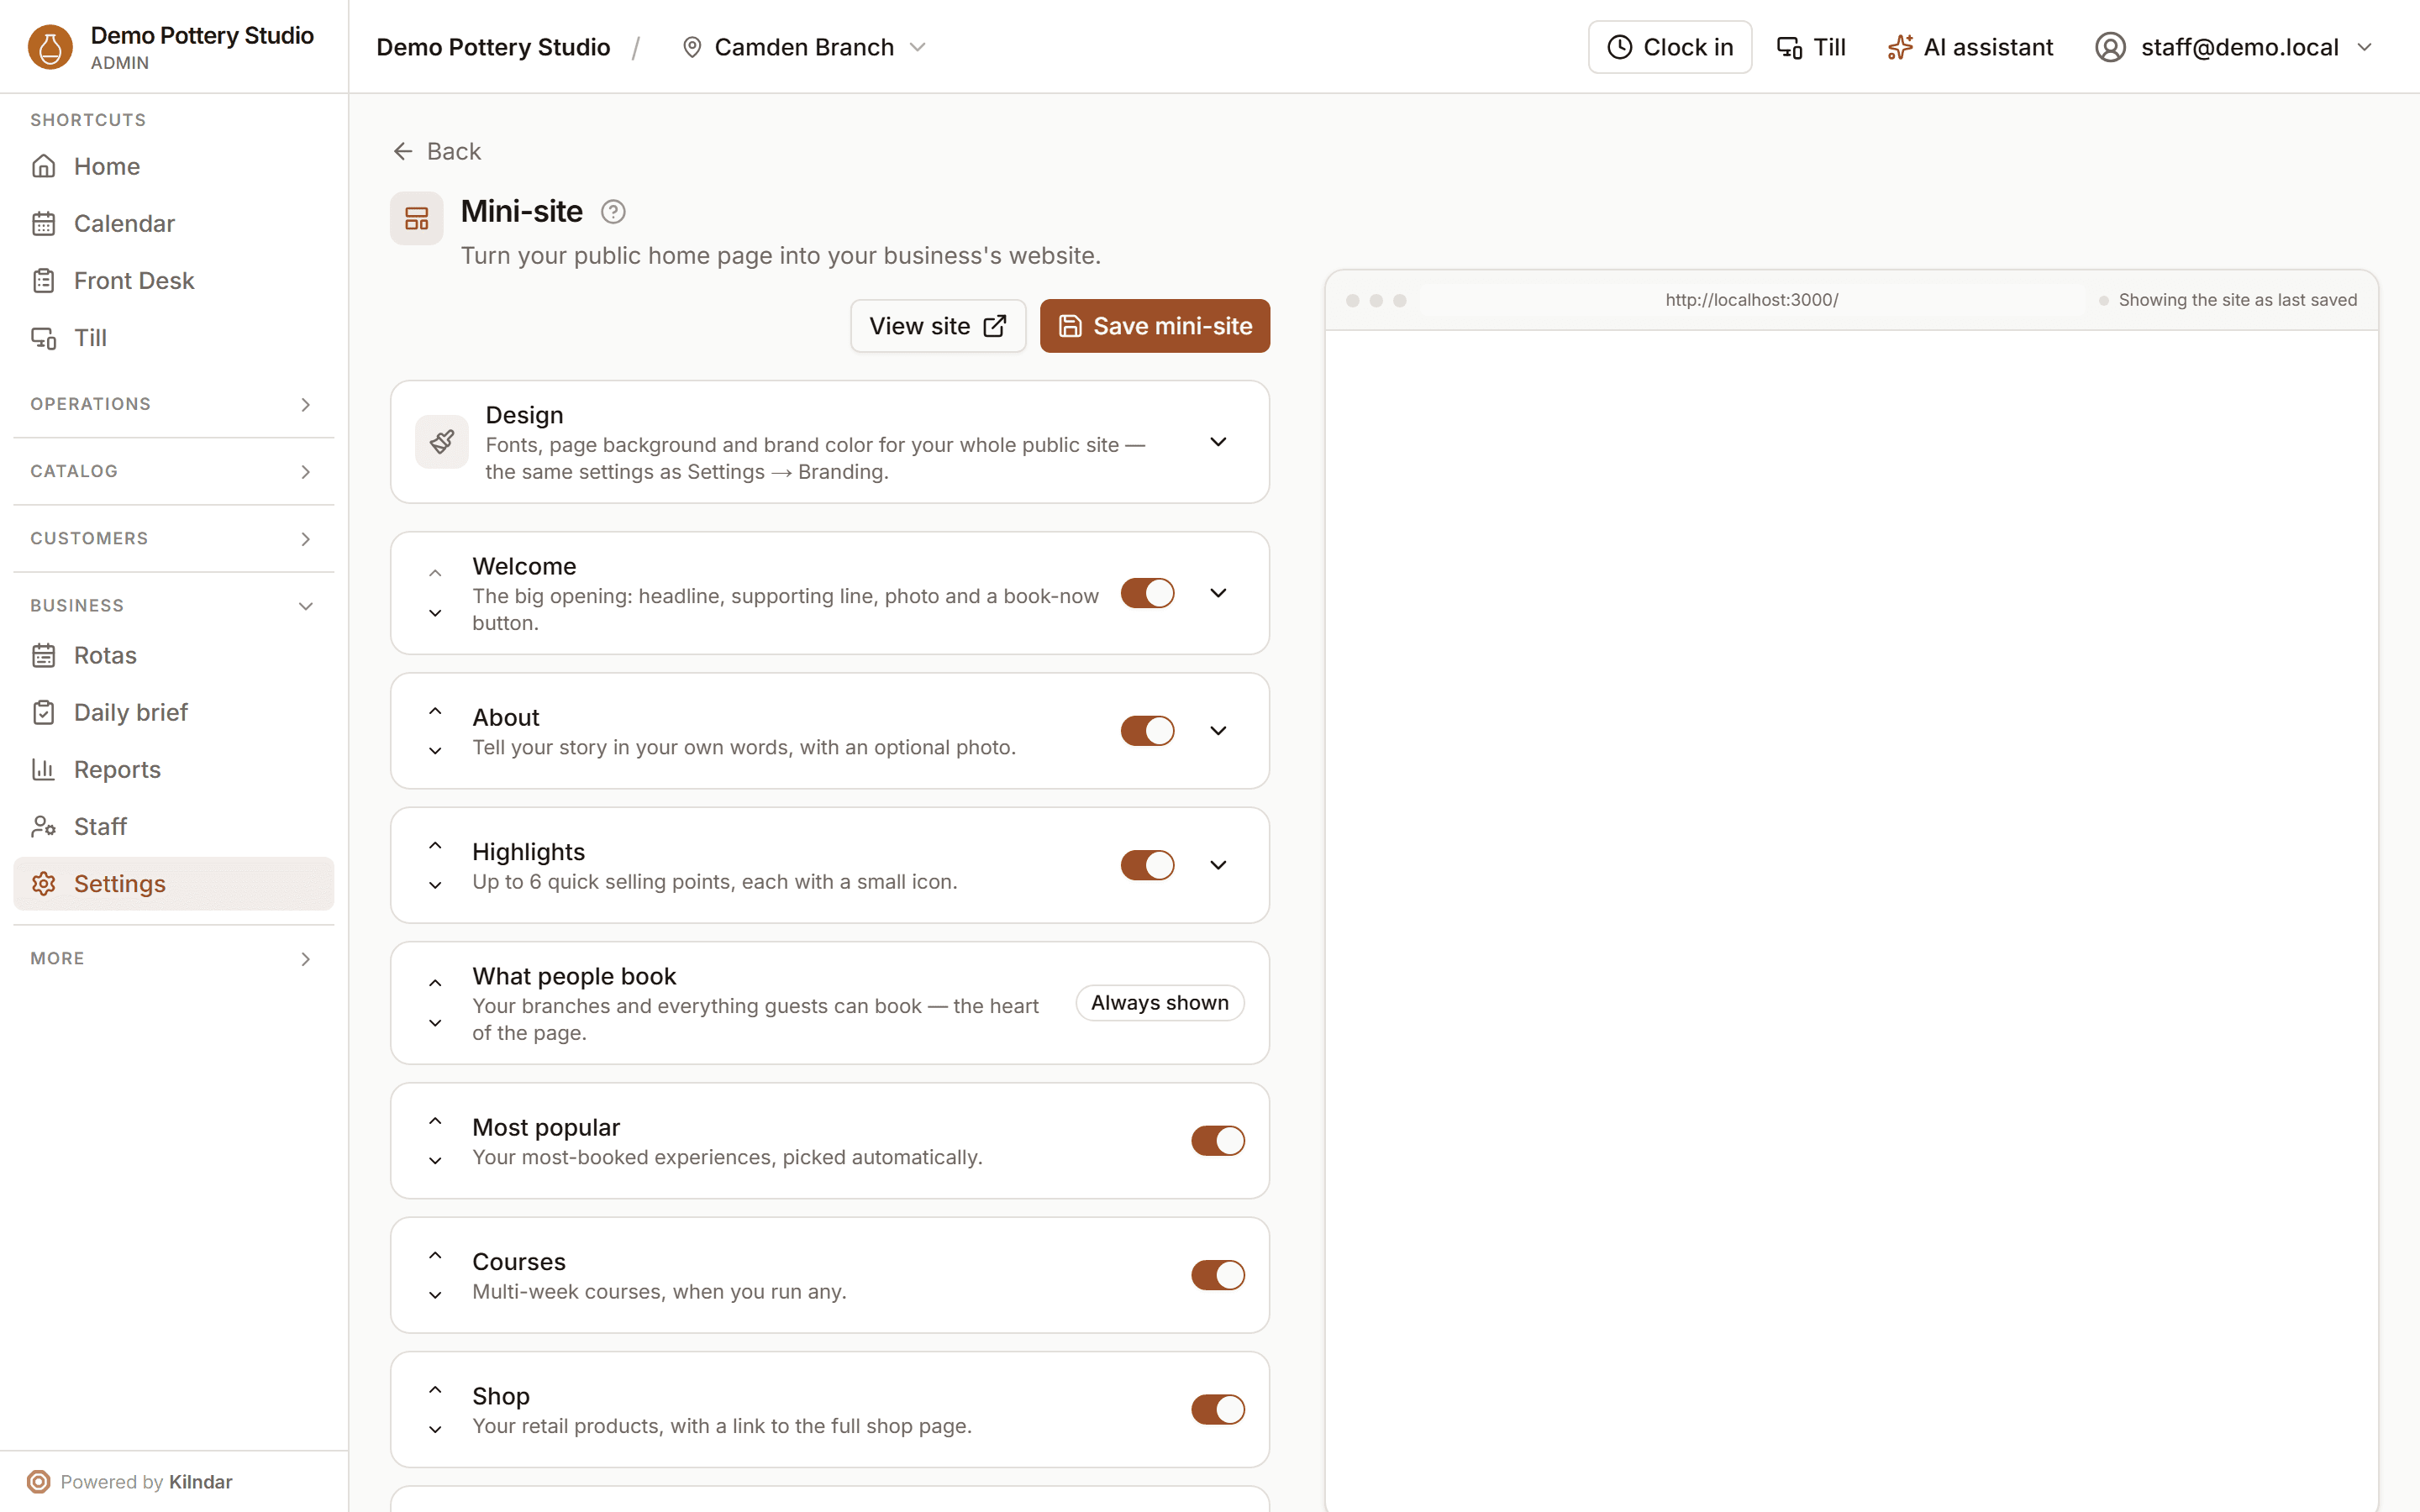The image size is (2420, 1512).
Task: Go to Front Desk
Action: (x=173, y=280)
